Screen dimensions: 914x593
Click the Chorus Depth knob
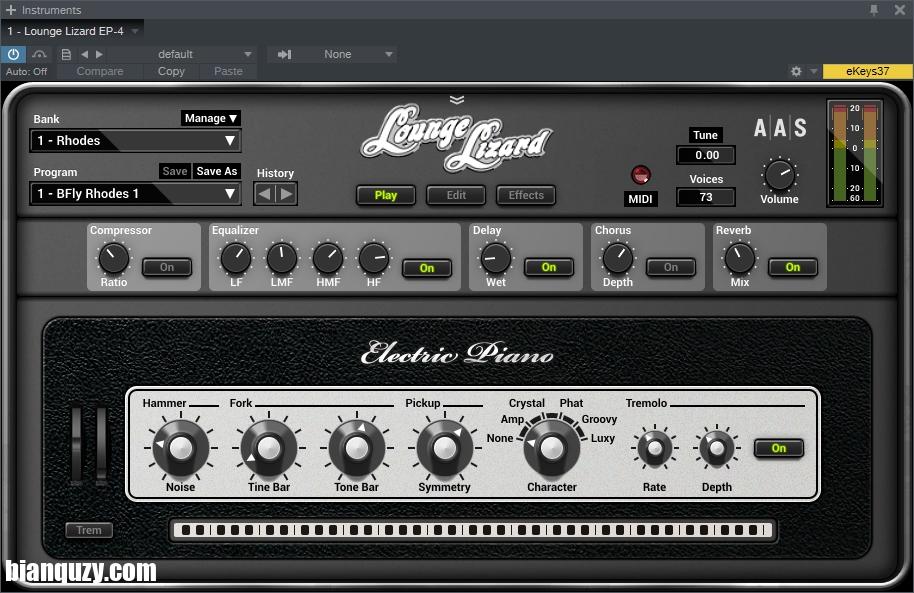click(x=618, y=258)
